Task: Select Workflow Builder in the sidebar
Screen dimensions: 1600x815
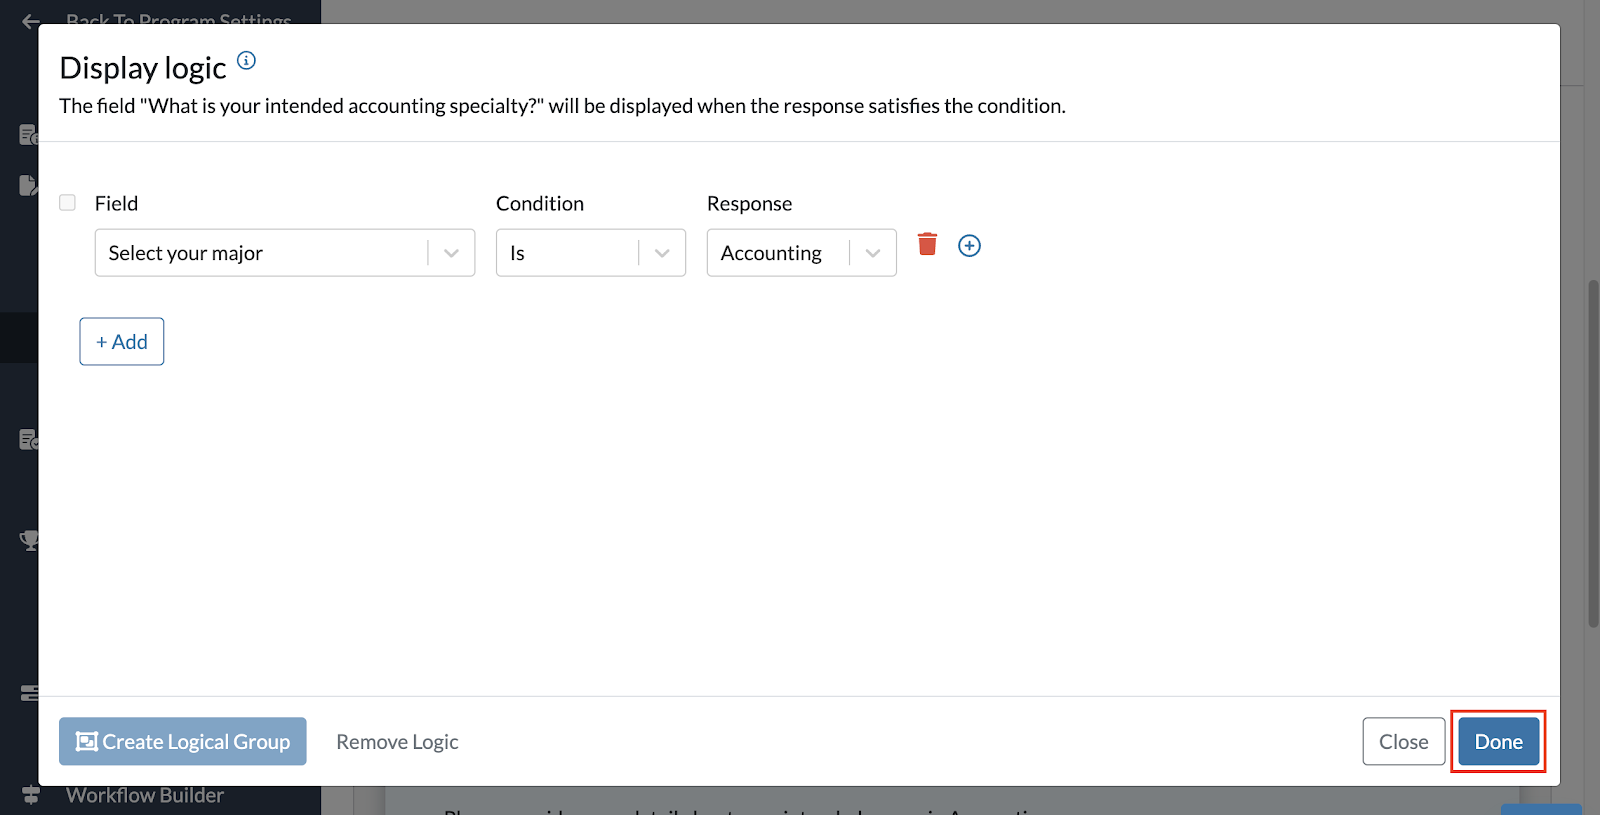Action: [x=143, y=795]
